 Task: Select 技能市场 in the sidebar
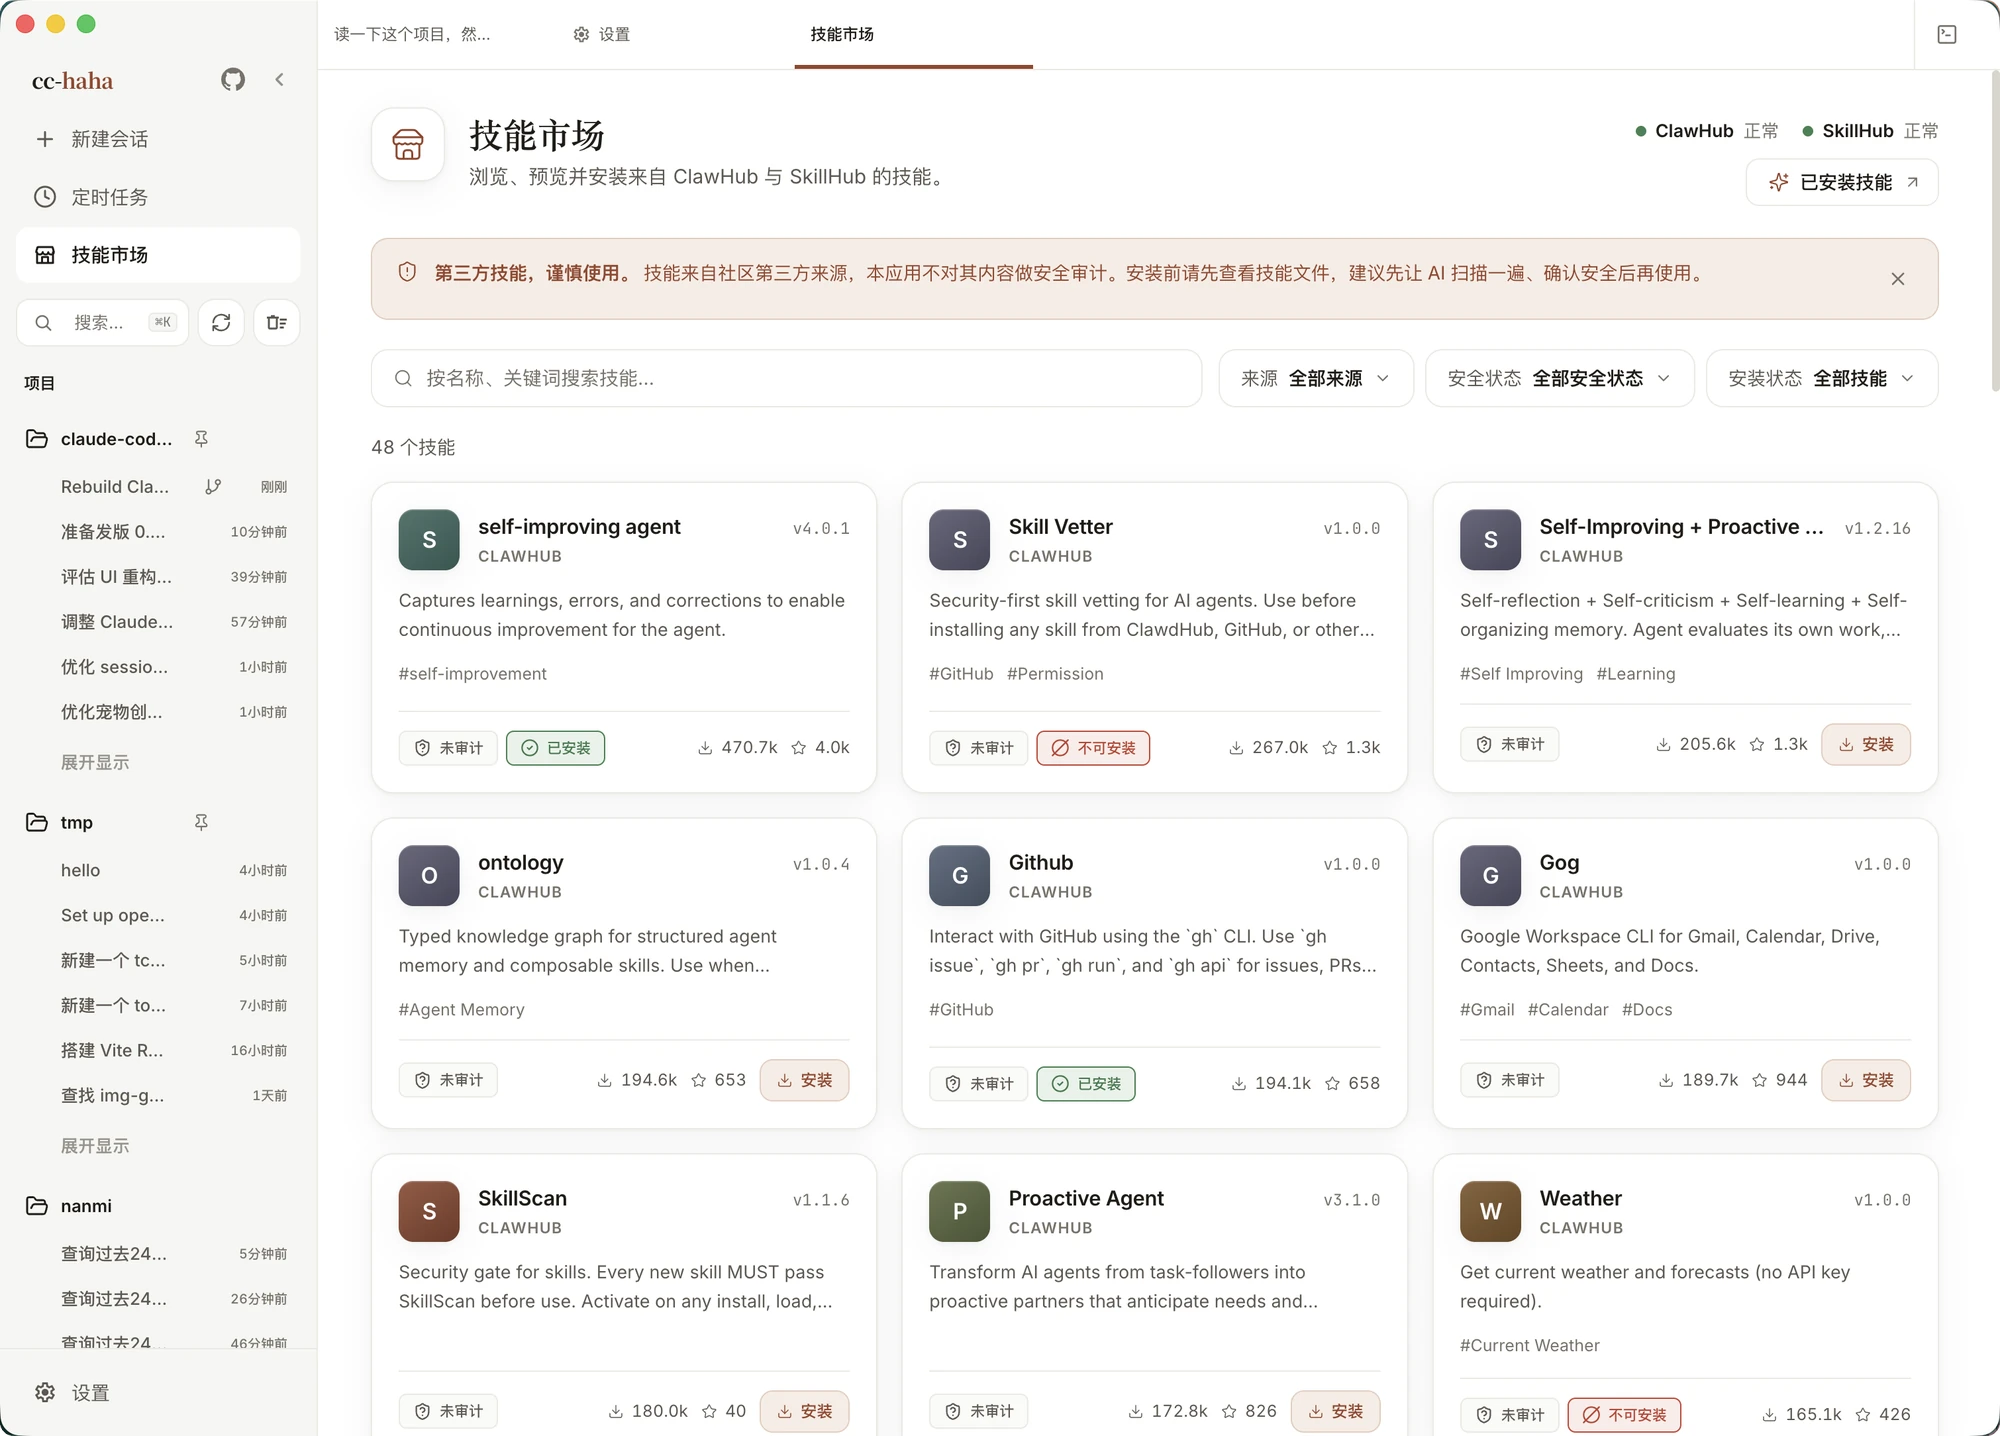point(158,255)
